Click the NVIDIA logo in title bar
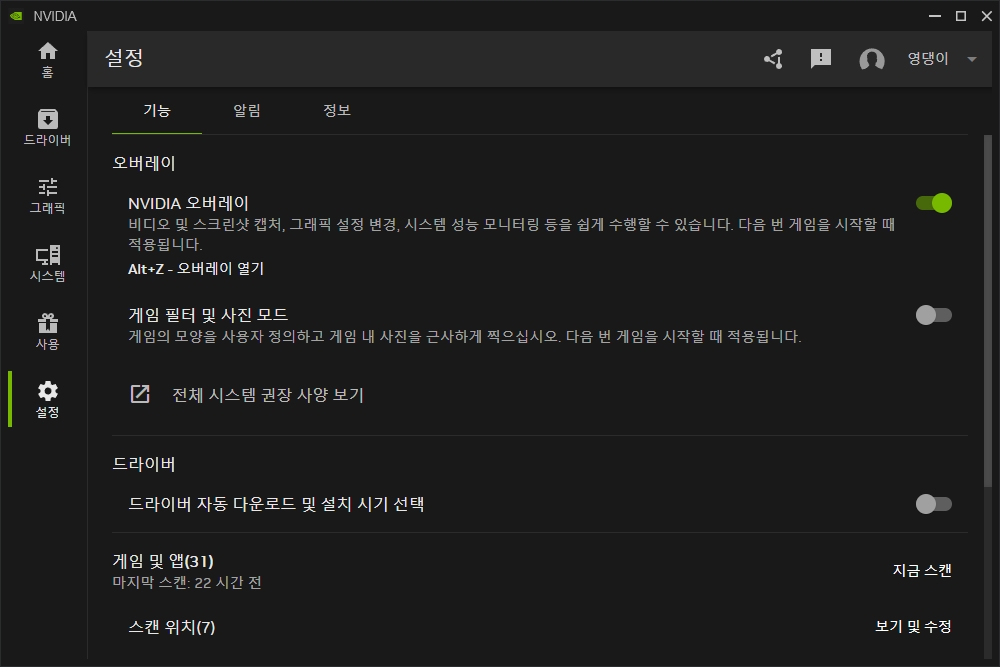This screenshot has width=1000, height=667. pos(16,16)
